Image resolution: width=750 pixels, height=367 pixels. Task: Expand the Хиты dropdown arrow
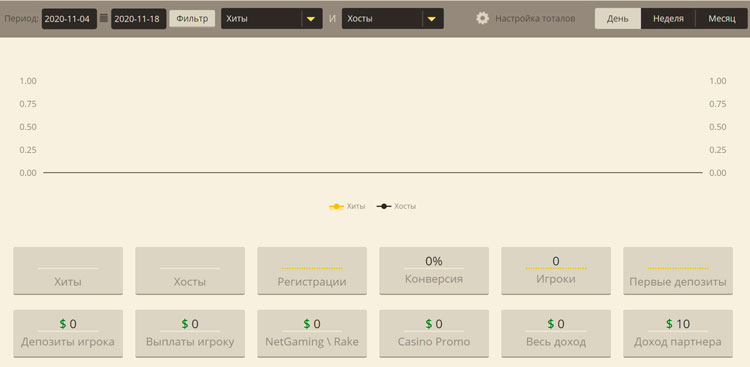pos(311,19)
